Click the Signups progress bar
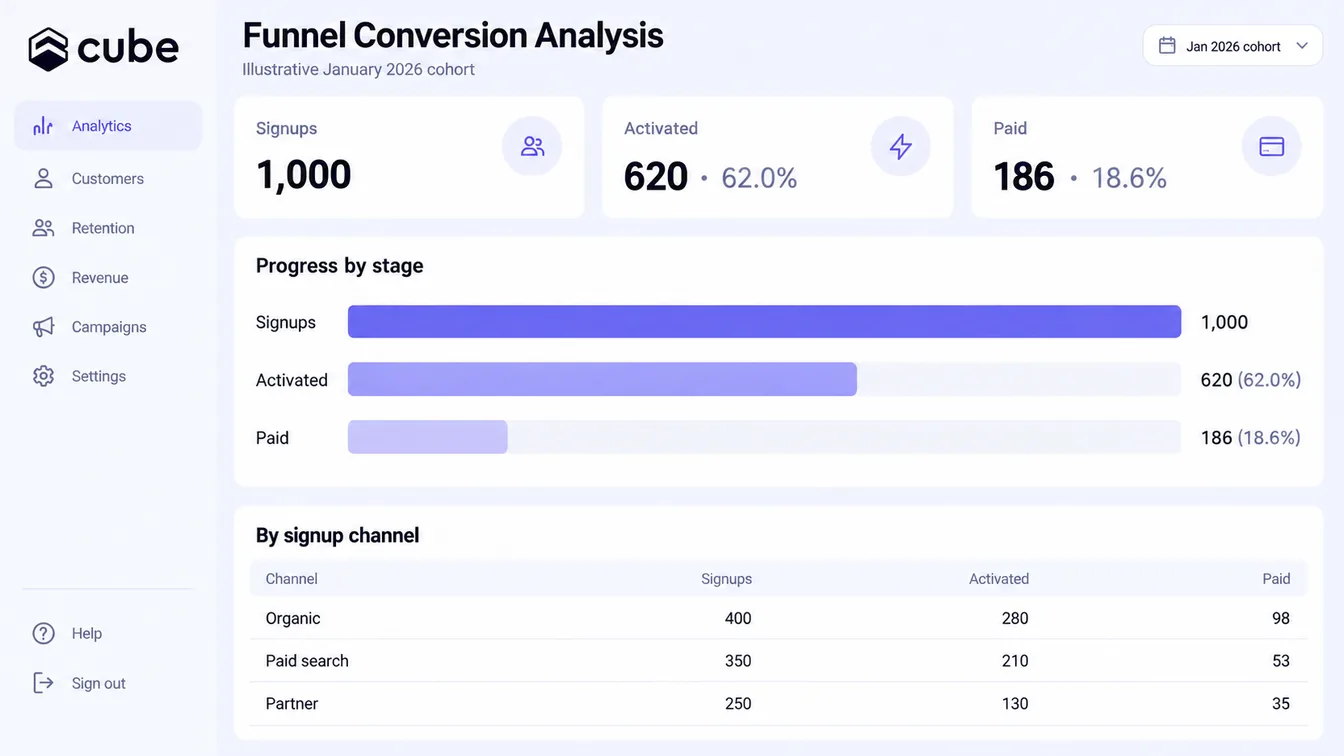Image resolution: width=1344 pixels, height=756 pixels. tap(764, 322)
